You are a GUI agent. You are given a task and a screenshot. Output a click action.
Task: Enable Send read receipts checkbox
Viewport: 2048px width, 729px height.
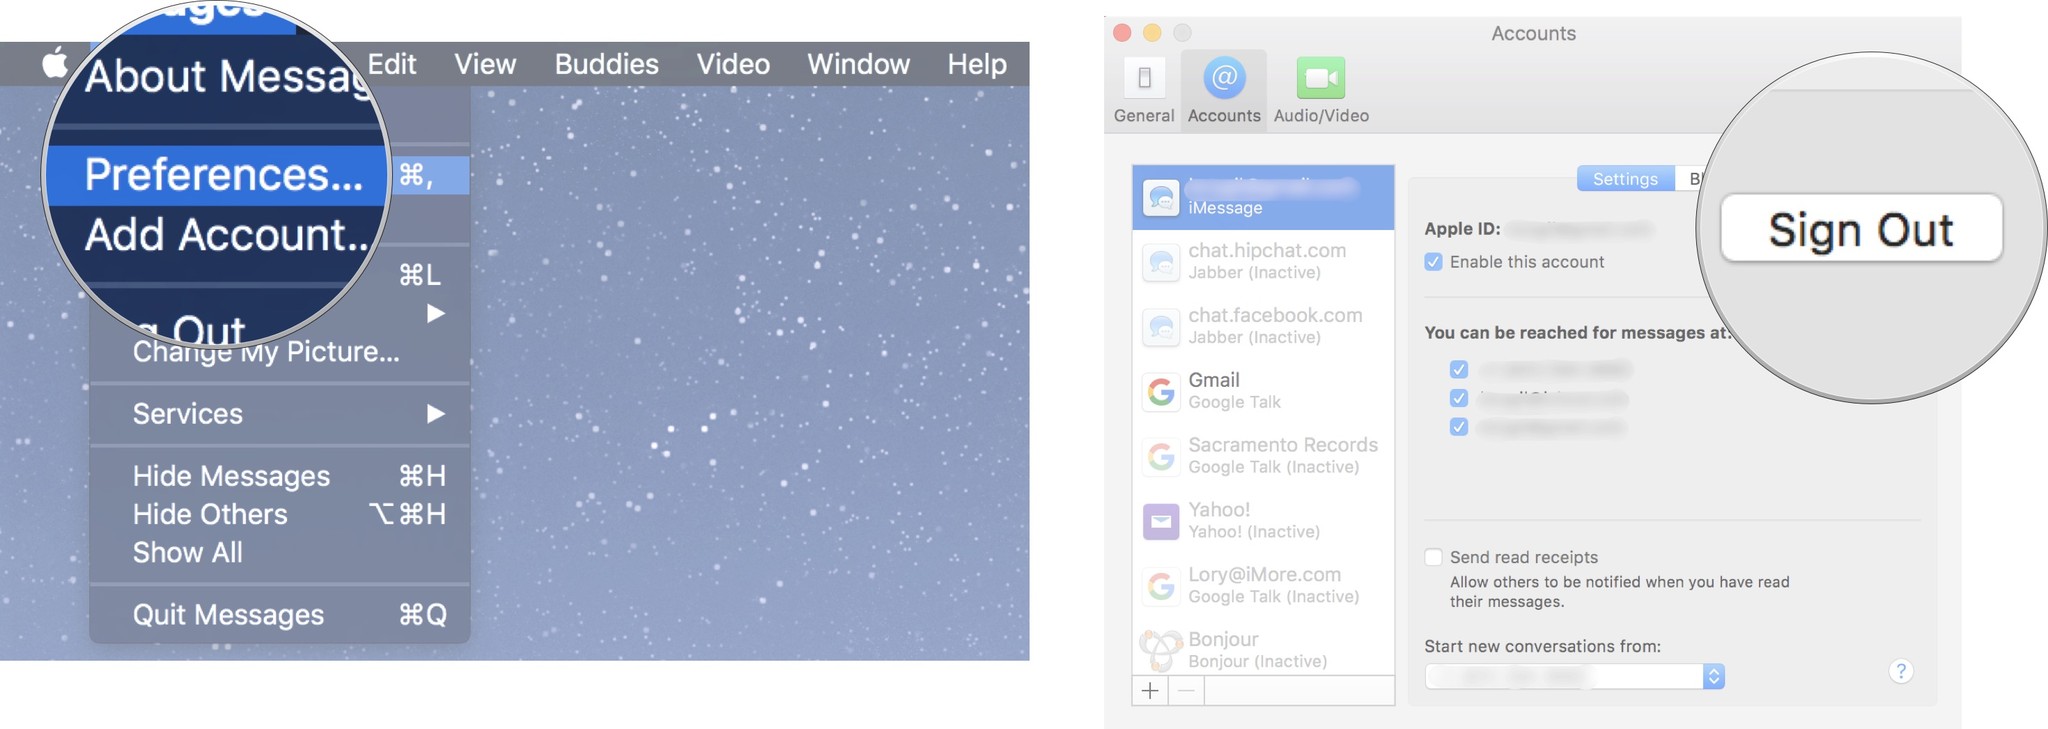pos(1433,557)
